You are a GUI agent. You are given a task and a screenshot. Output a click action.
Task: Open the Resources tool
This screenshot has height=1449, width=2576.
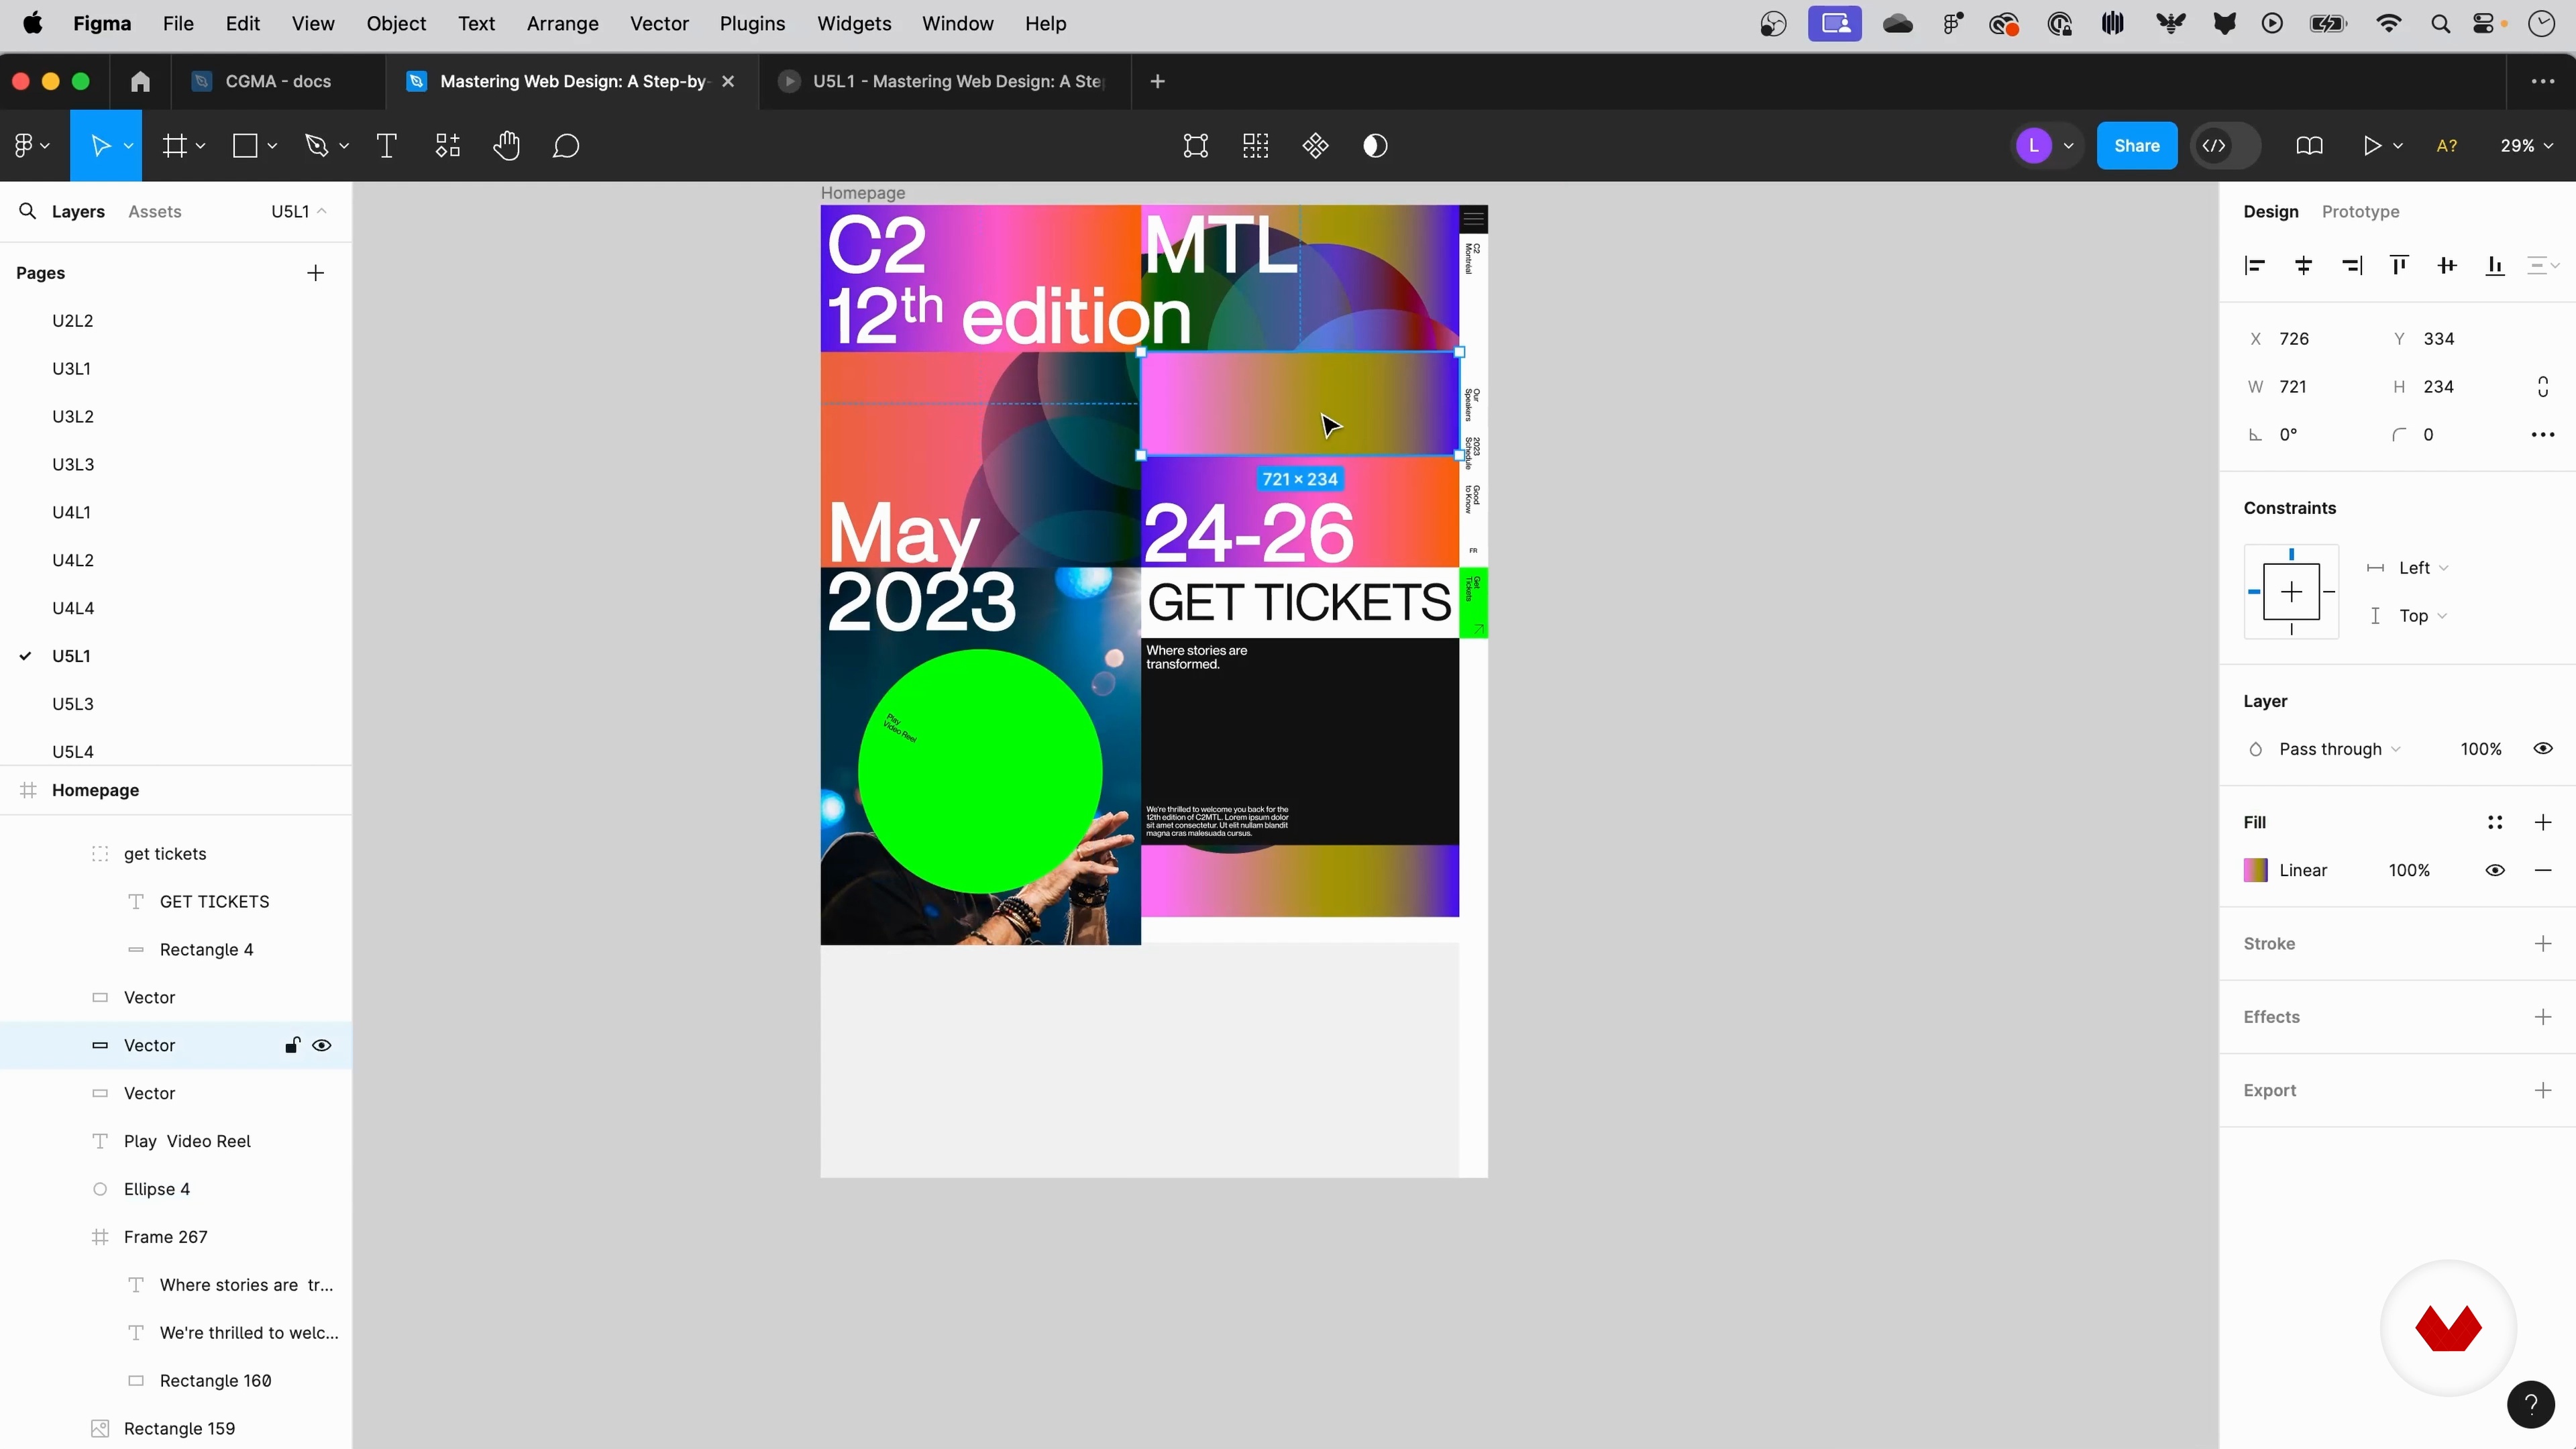pyautogui.click(x=447, y=146)
